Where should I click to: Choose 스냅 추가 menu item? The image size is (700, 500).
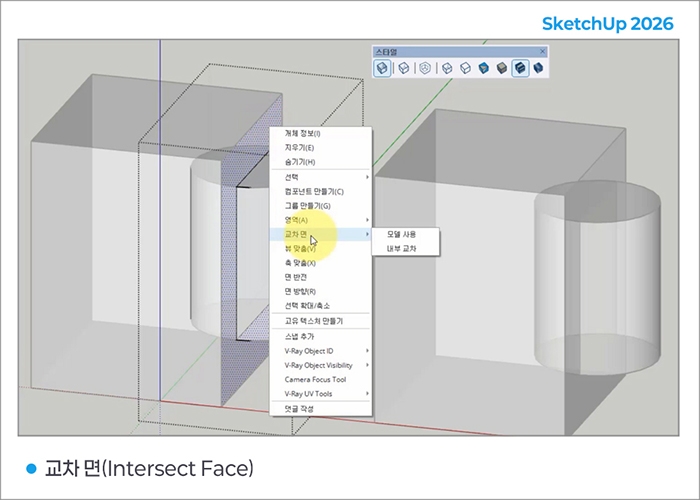tap(321, 337)
